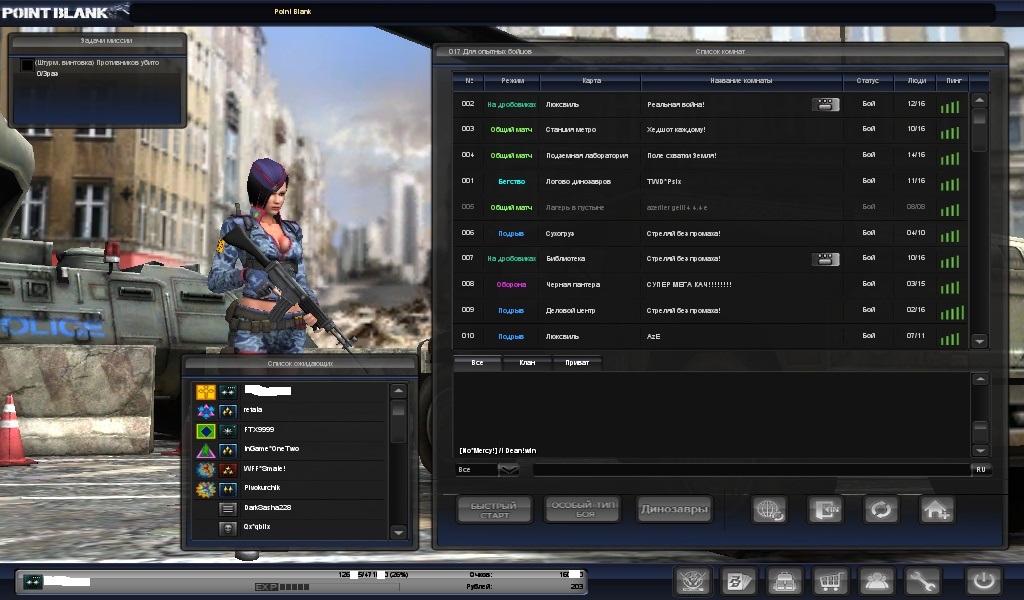The width and height of the screenshot is (1024, 600).
Task: Open the clan emblem icon in bottom bar
Action: point(692,580)
